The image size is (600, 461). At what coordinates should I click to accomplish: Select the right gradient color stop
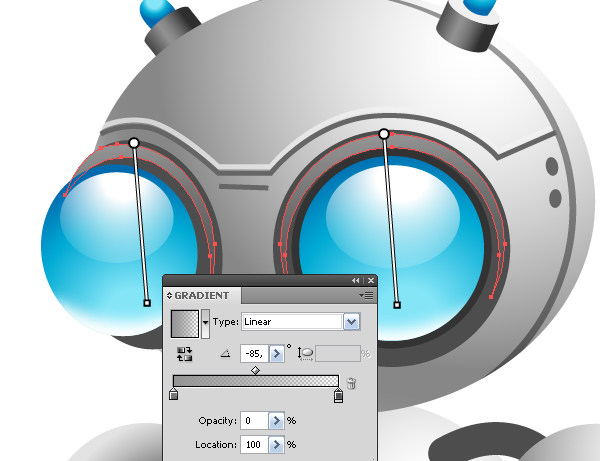click(338, 395)
